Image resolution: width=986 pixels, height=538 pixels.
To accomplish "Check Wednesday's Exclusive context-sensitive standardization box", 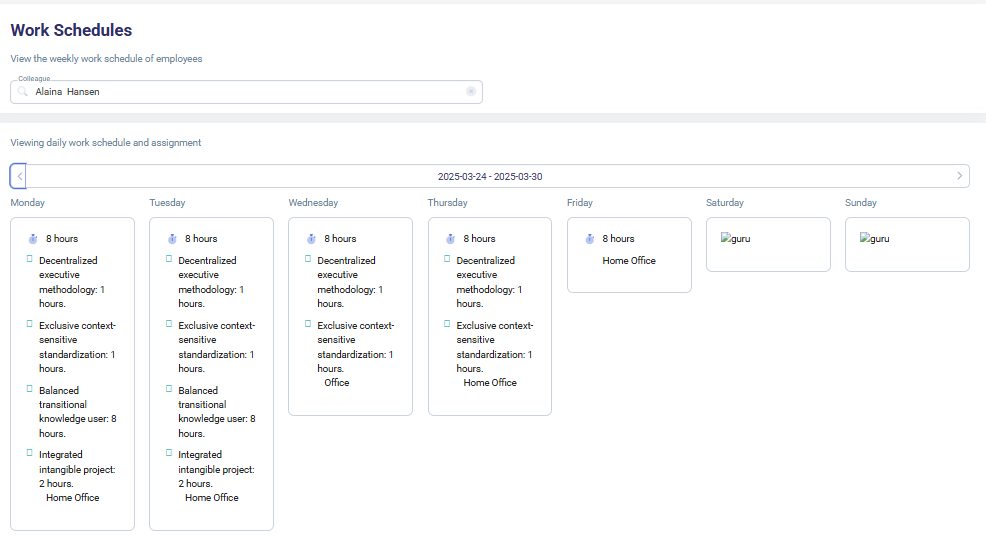I will [308, 324].
